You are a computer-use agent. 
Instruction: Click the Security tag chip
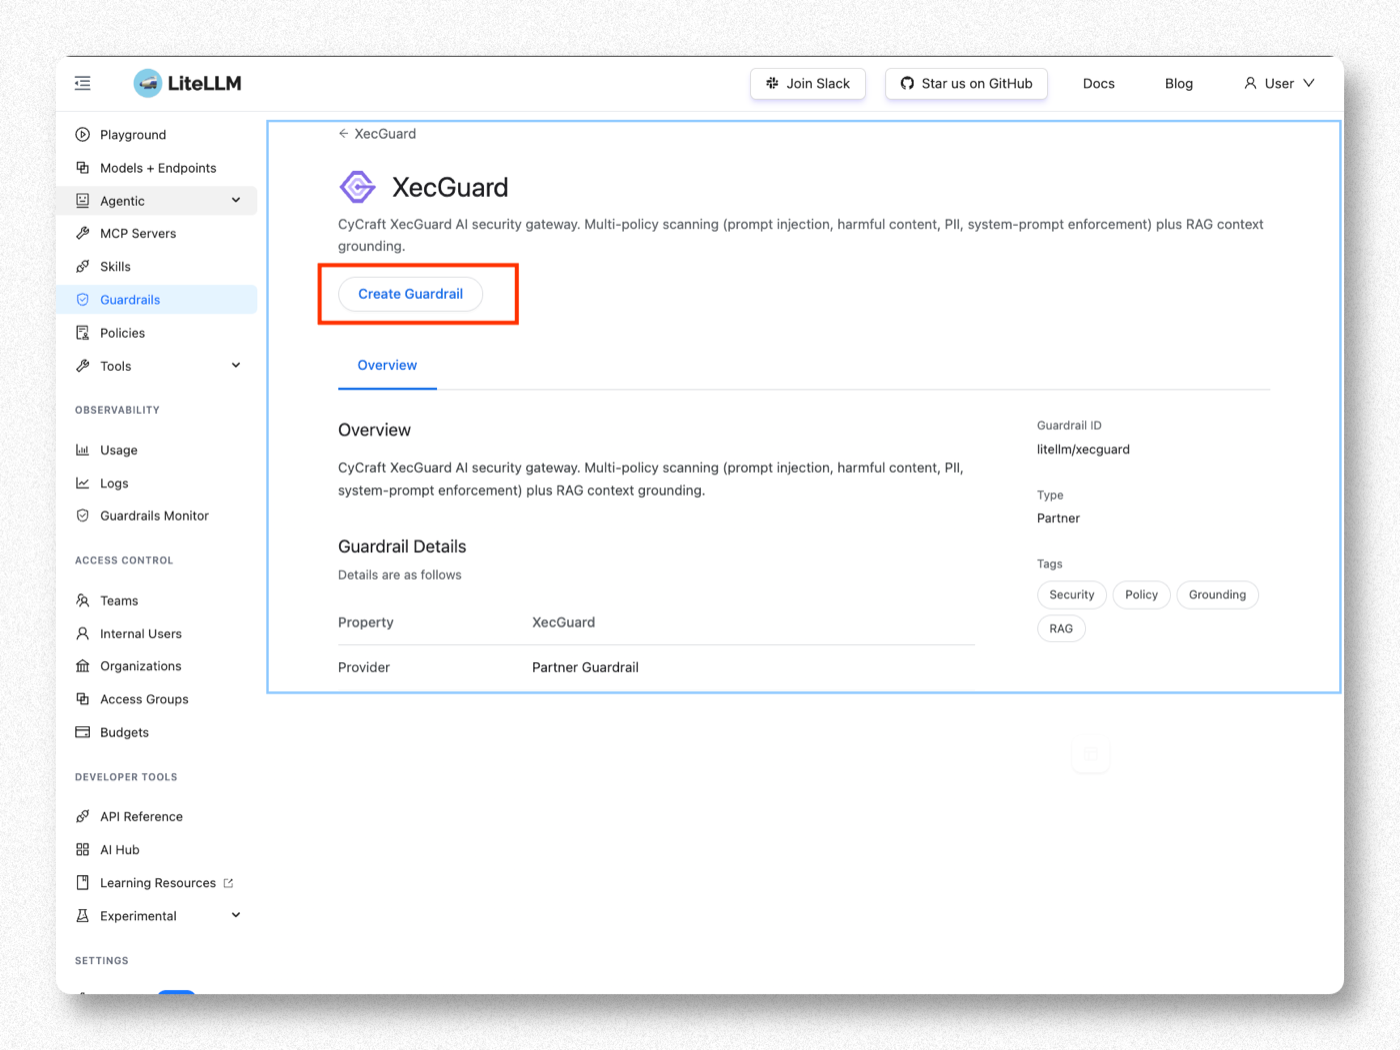pos(1072,595)
